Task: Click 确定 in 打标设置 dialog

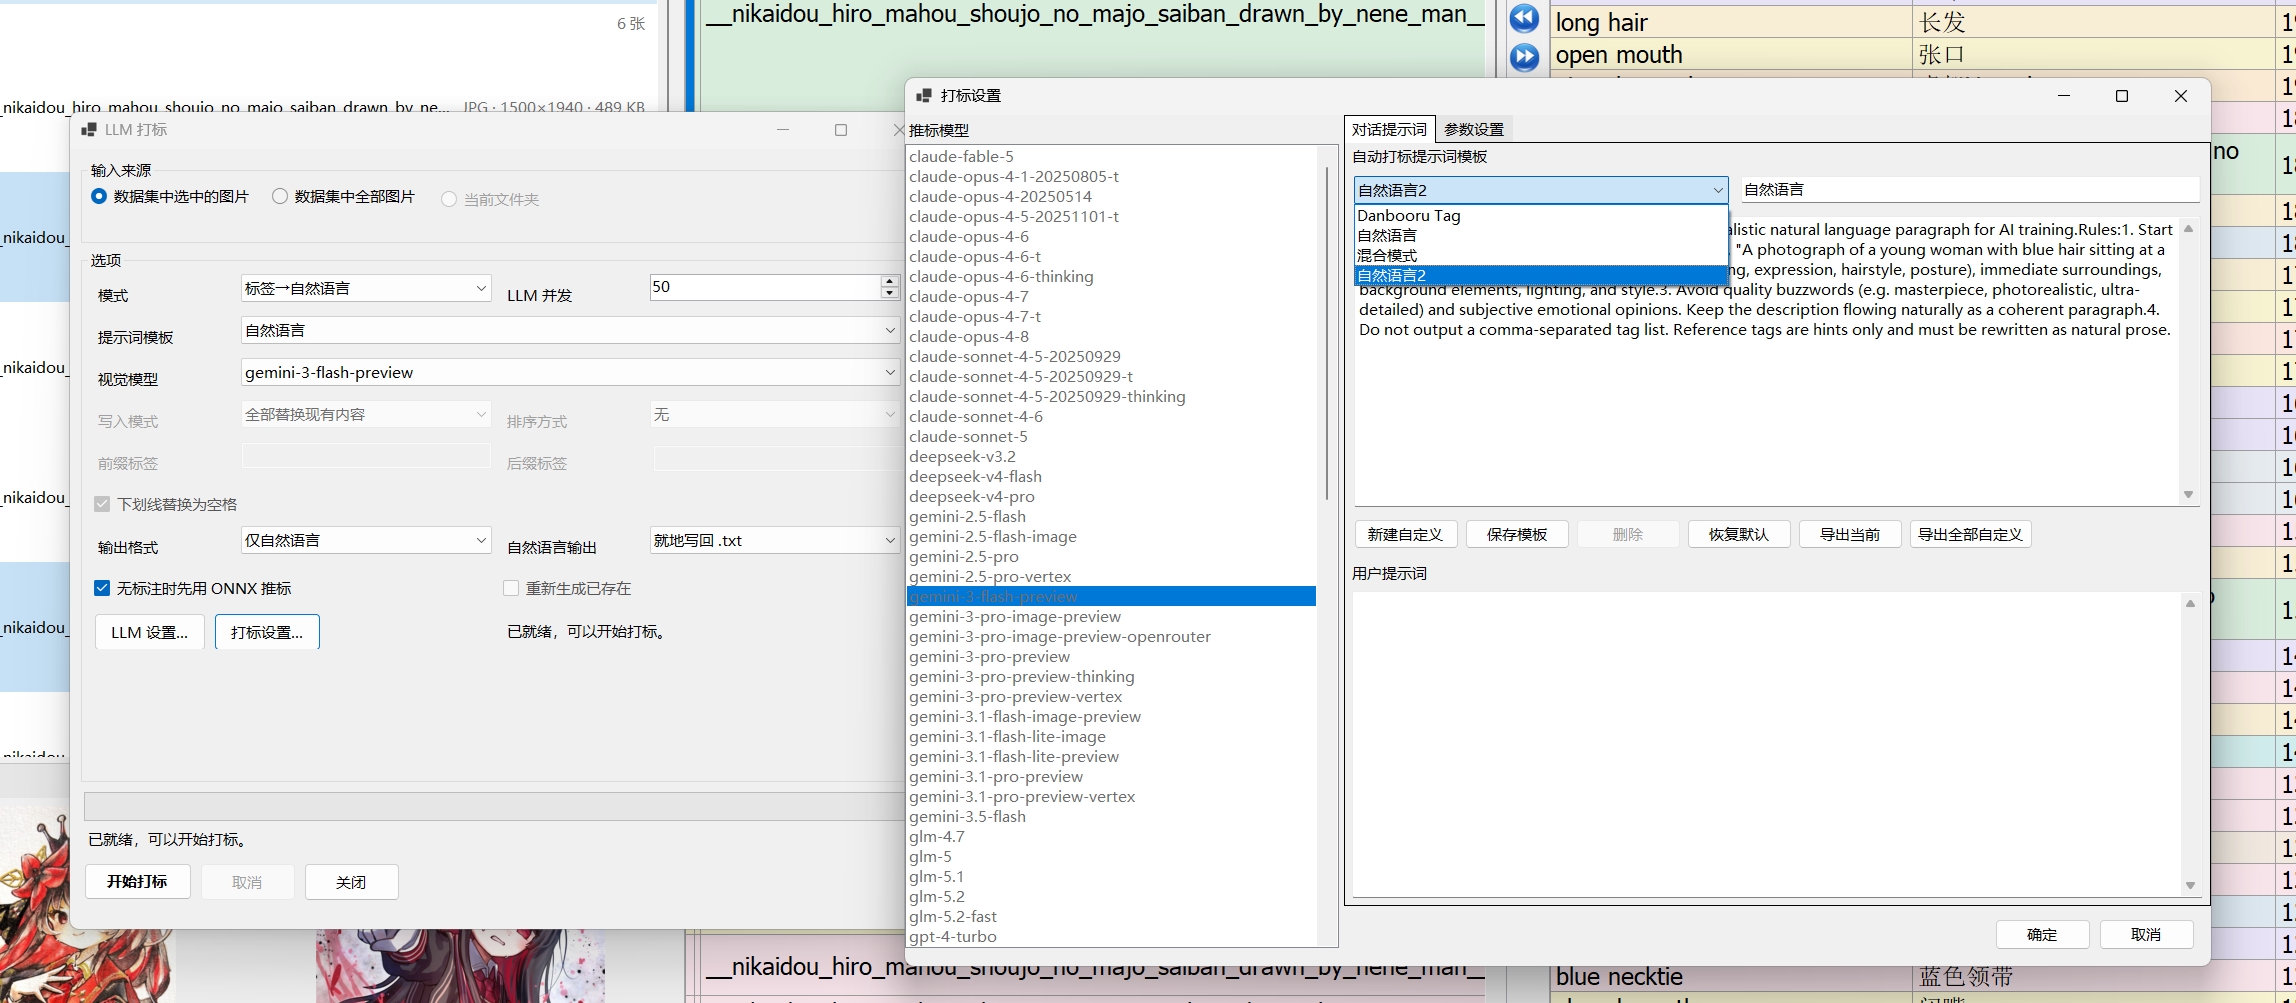Action: [x=2042, y=934]
